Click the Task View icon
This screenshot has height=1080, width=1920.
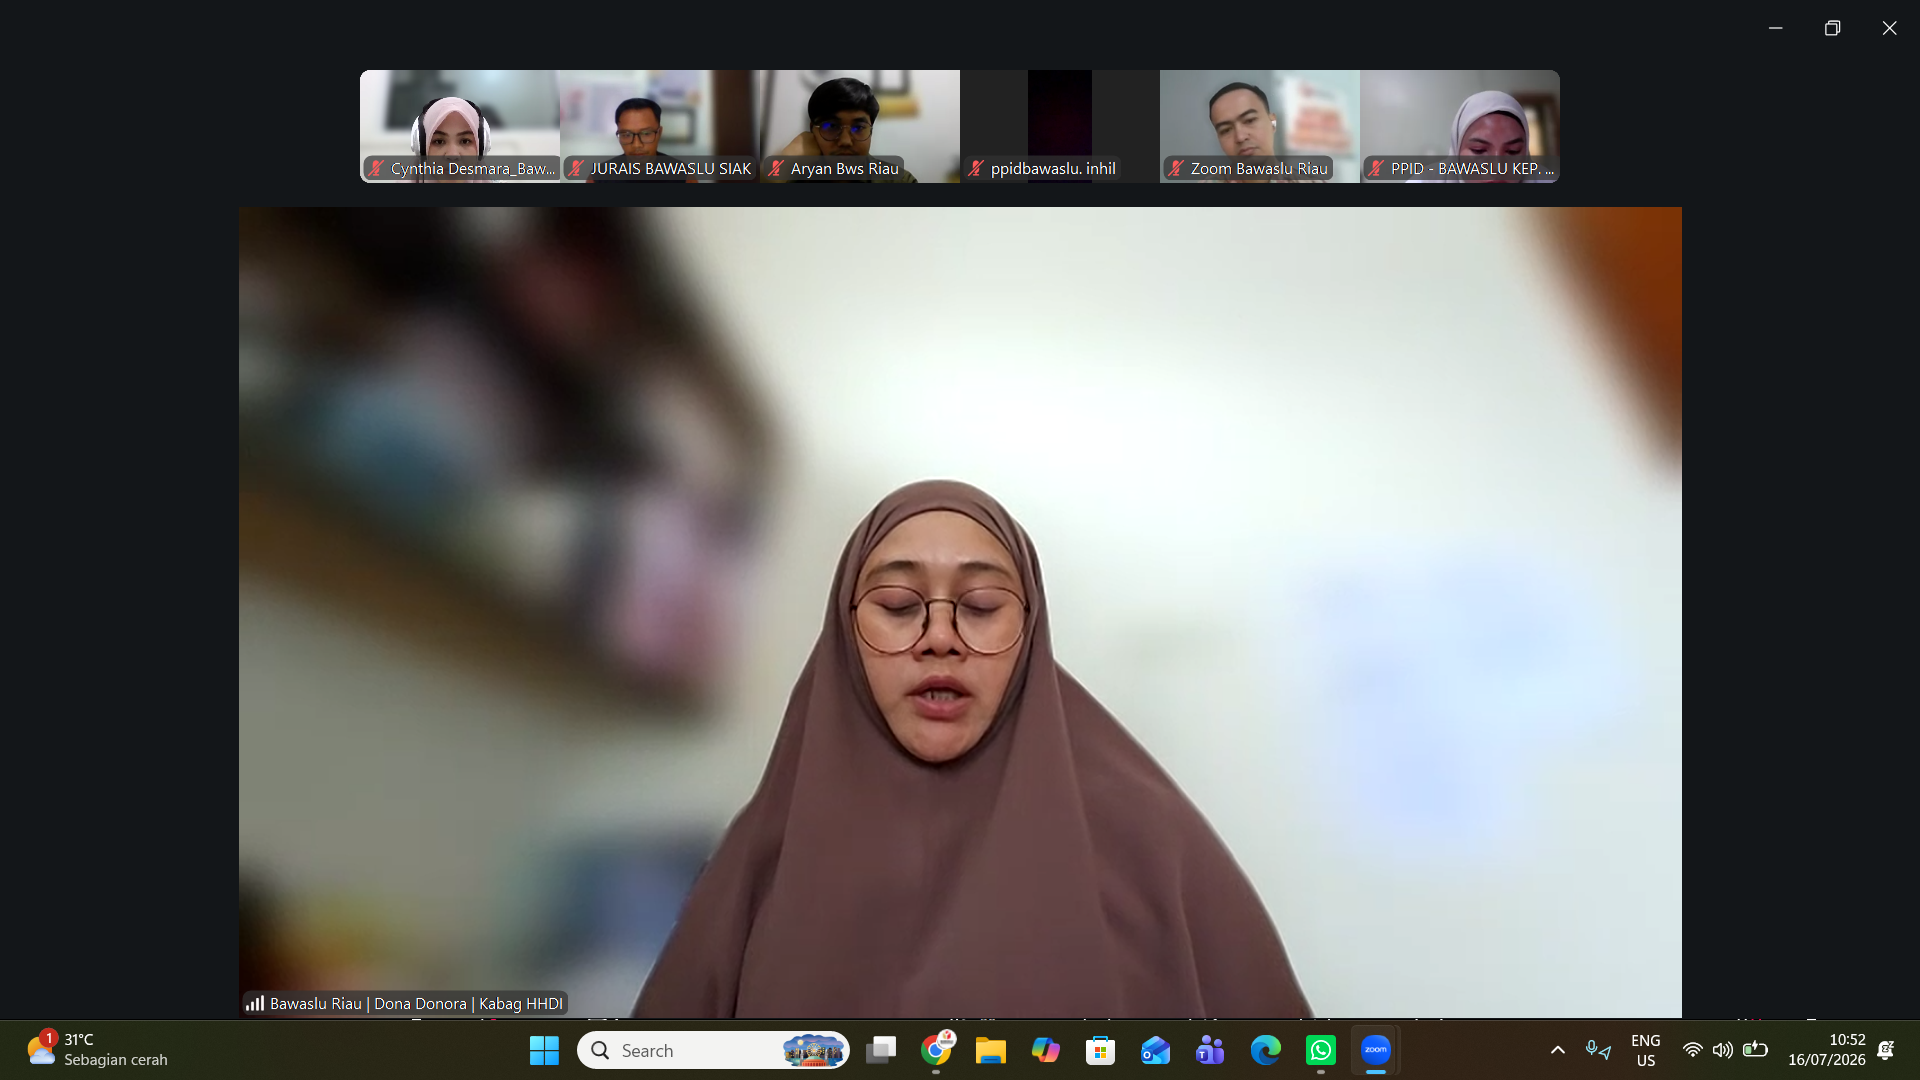(881, 1050)
